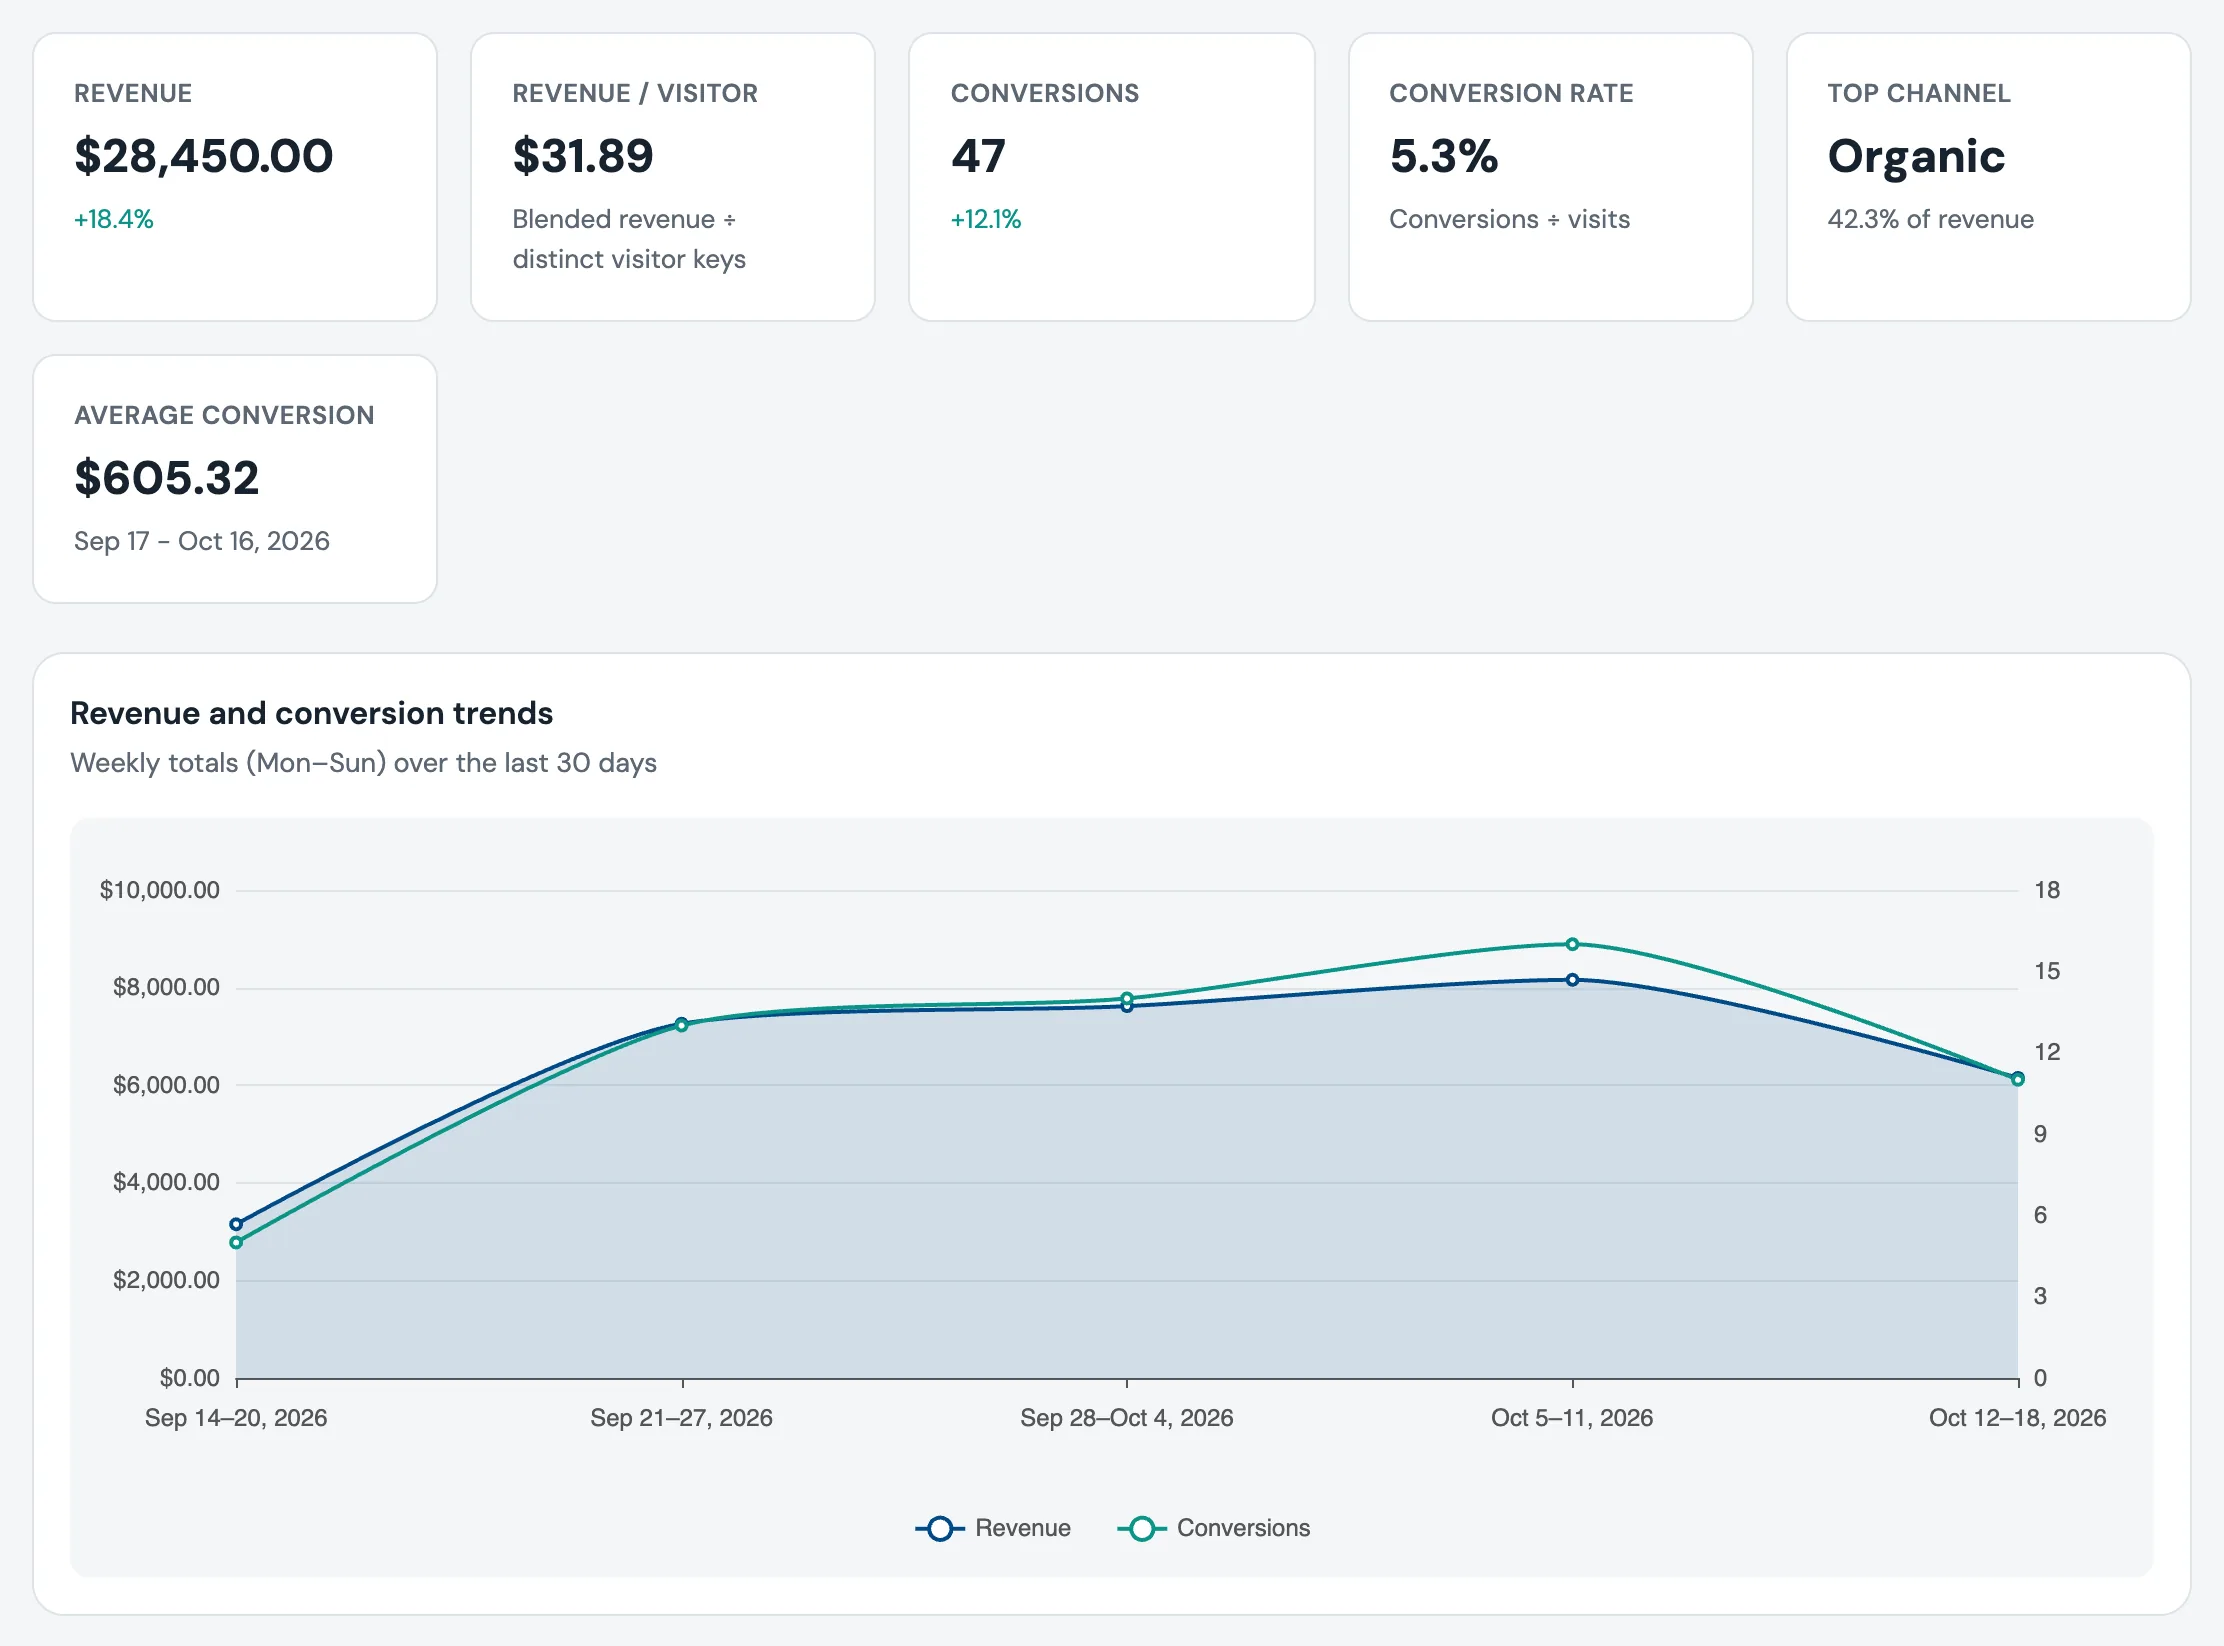
Task: Click the Top Channel value Organic
Action: point(1916,157)
